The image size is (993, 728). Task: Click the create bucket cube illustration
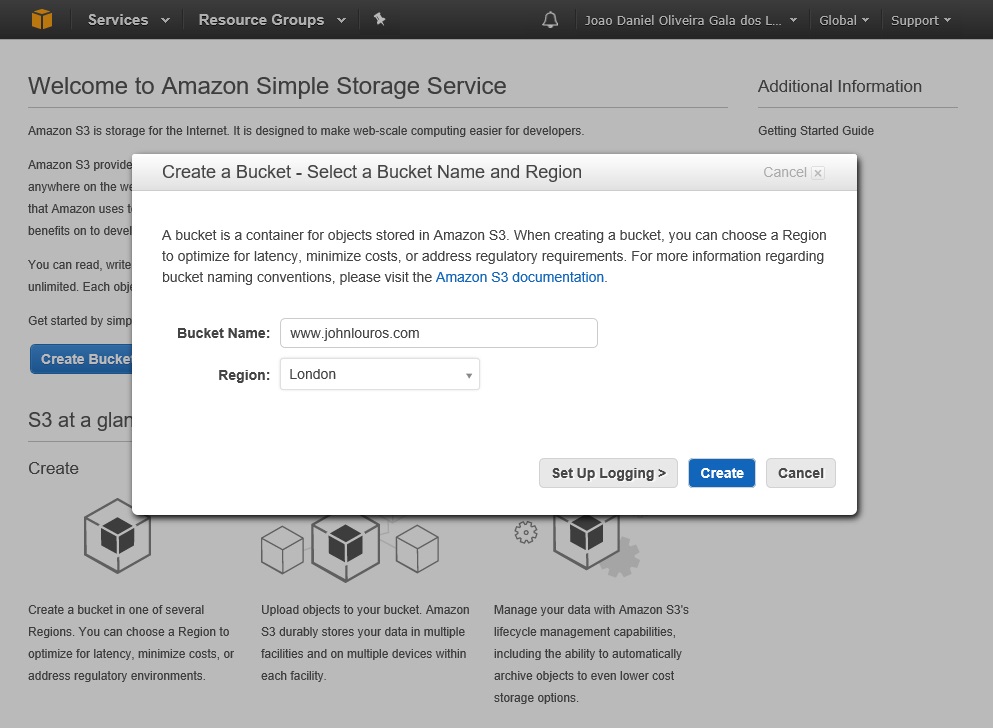click(117, 537)
